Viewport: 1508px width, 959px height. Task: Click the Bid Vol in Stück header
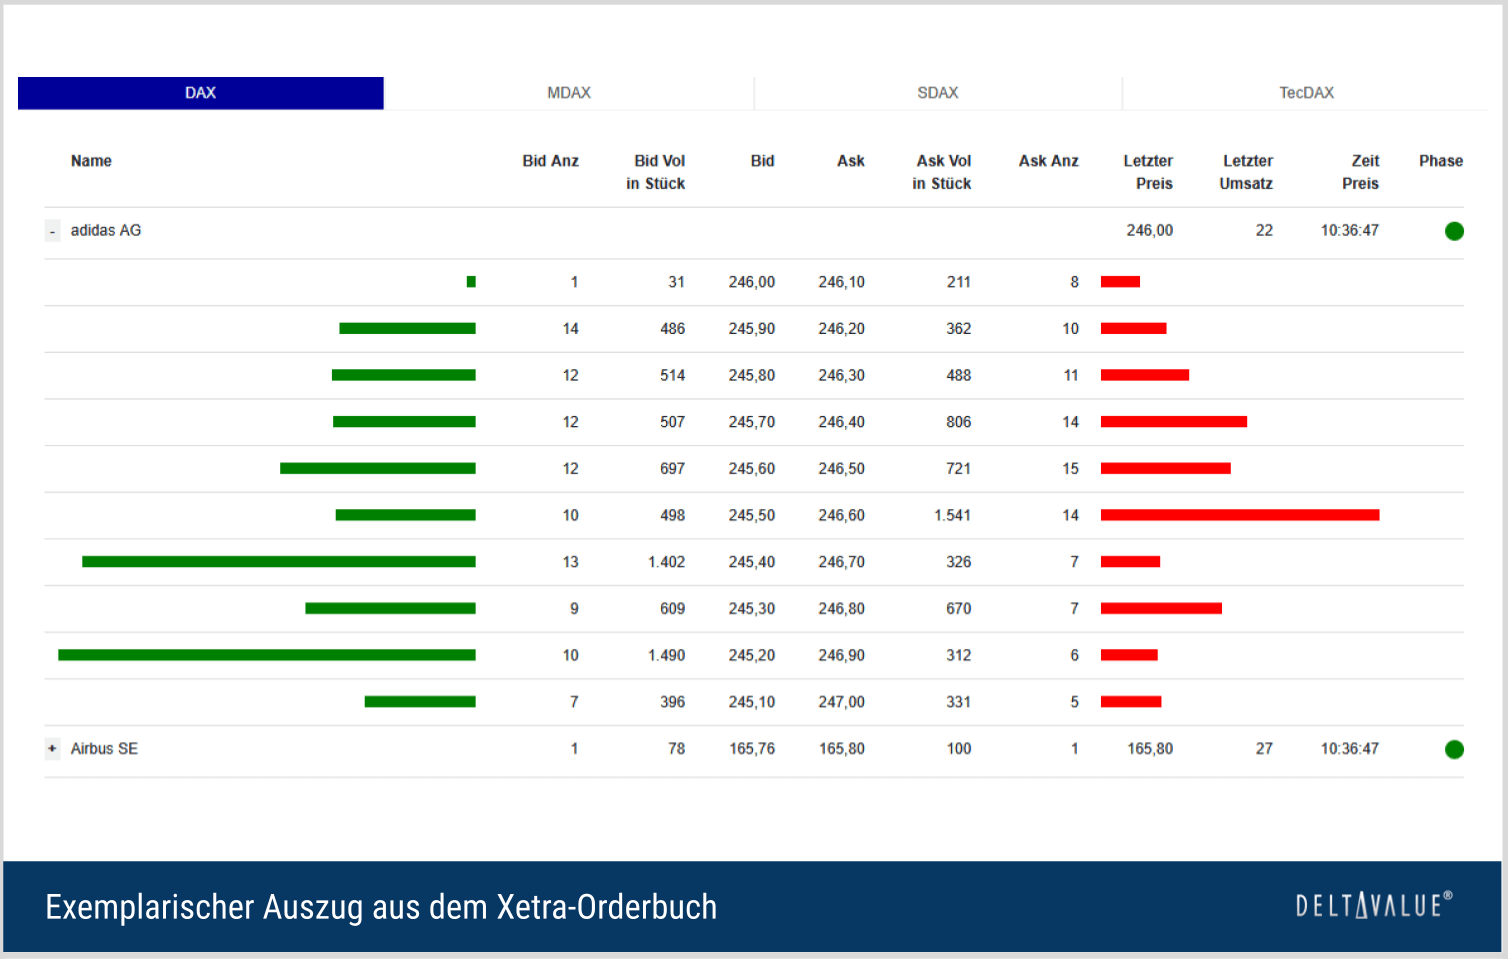656,172
